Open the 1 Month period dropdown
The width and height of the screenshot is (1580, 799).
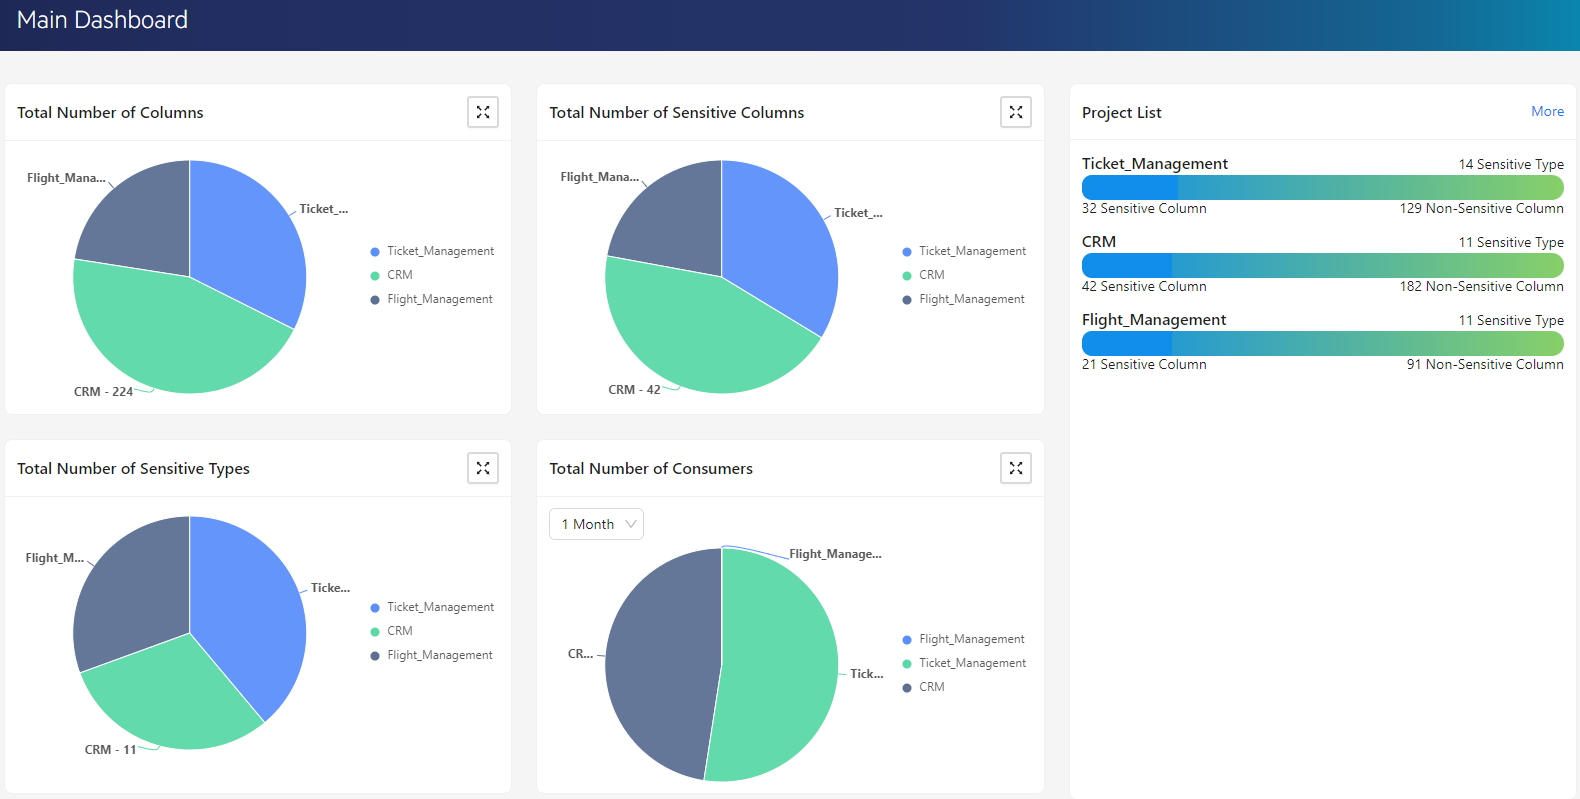click(596, 524)
